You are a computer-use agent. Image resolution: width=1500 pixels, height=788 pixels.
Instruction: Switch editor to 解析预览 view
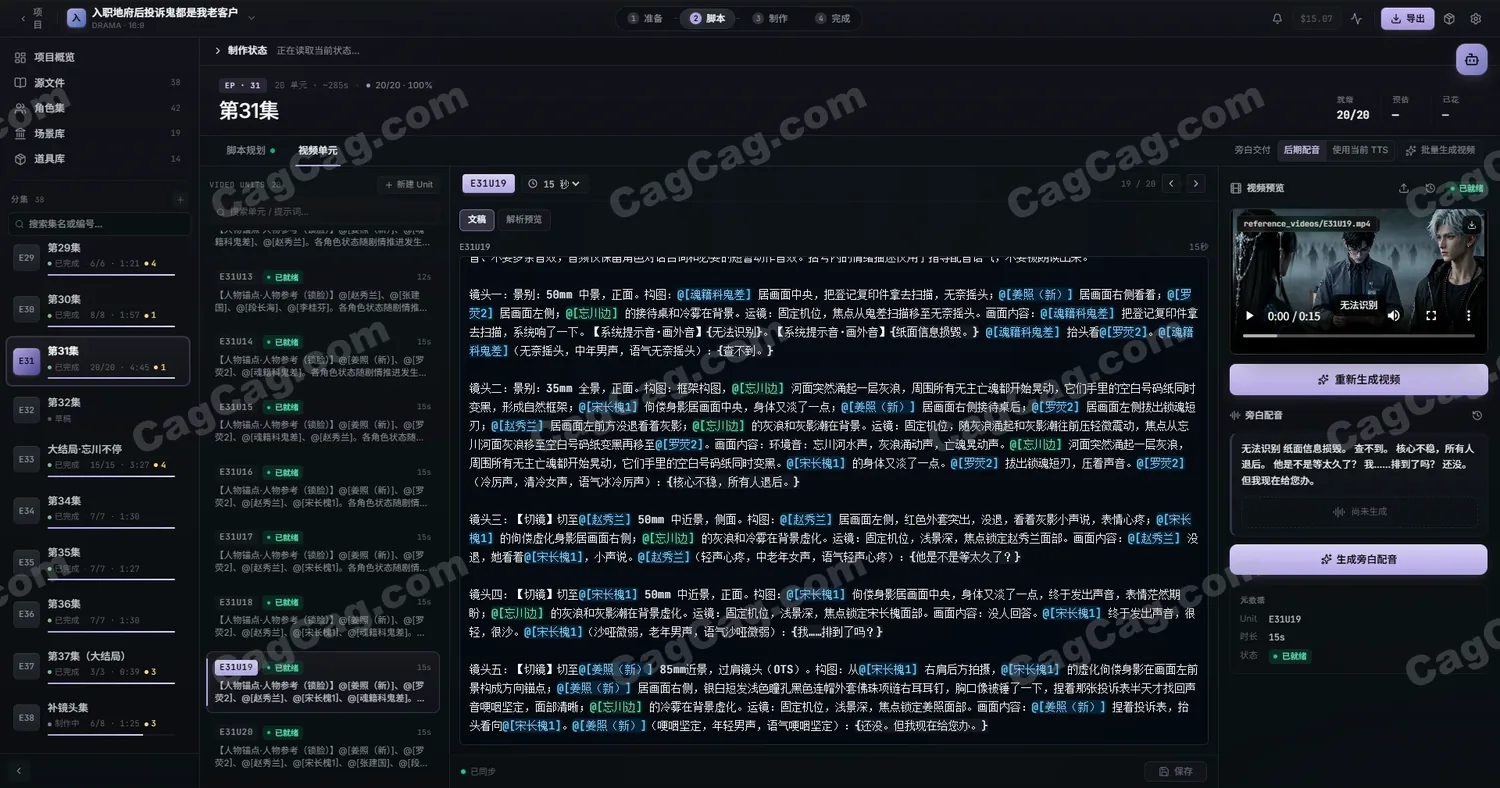point(524,219)
